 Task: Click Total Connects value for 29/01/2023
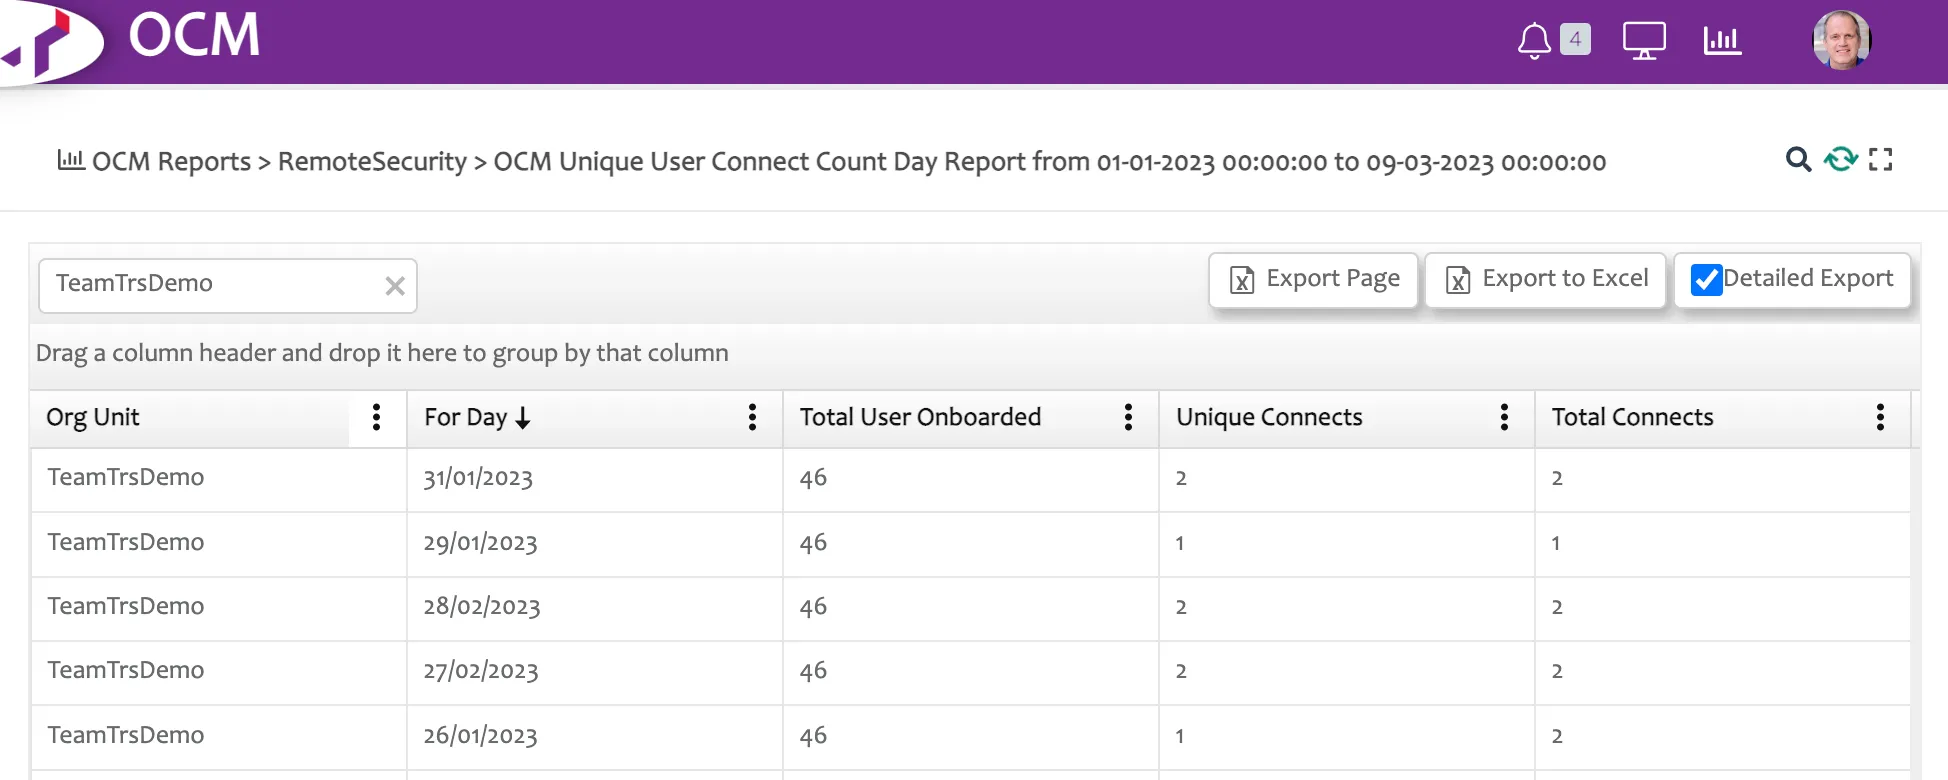tap(1556, 543)
